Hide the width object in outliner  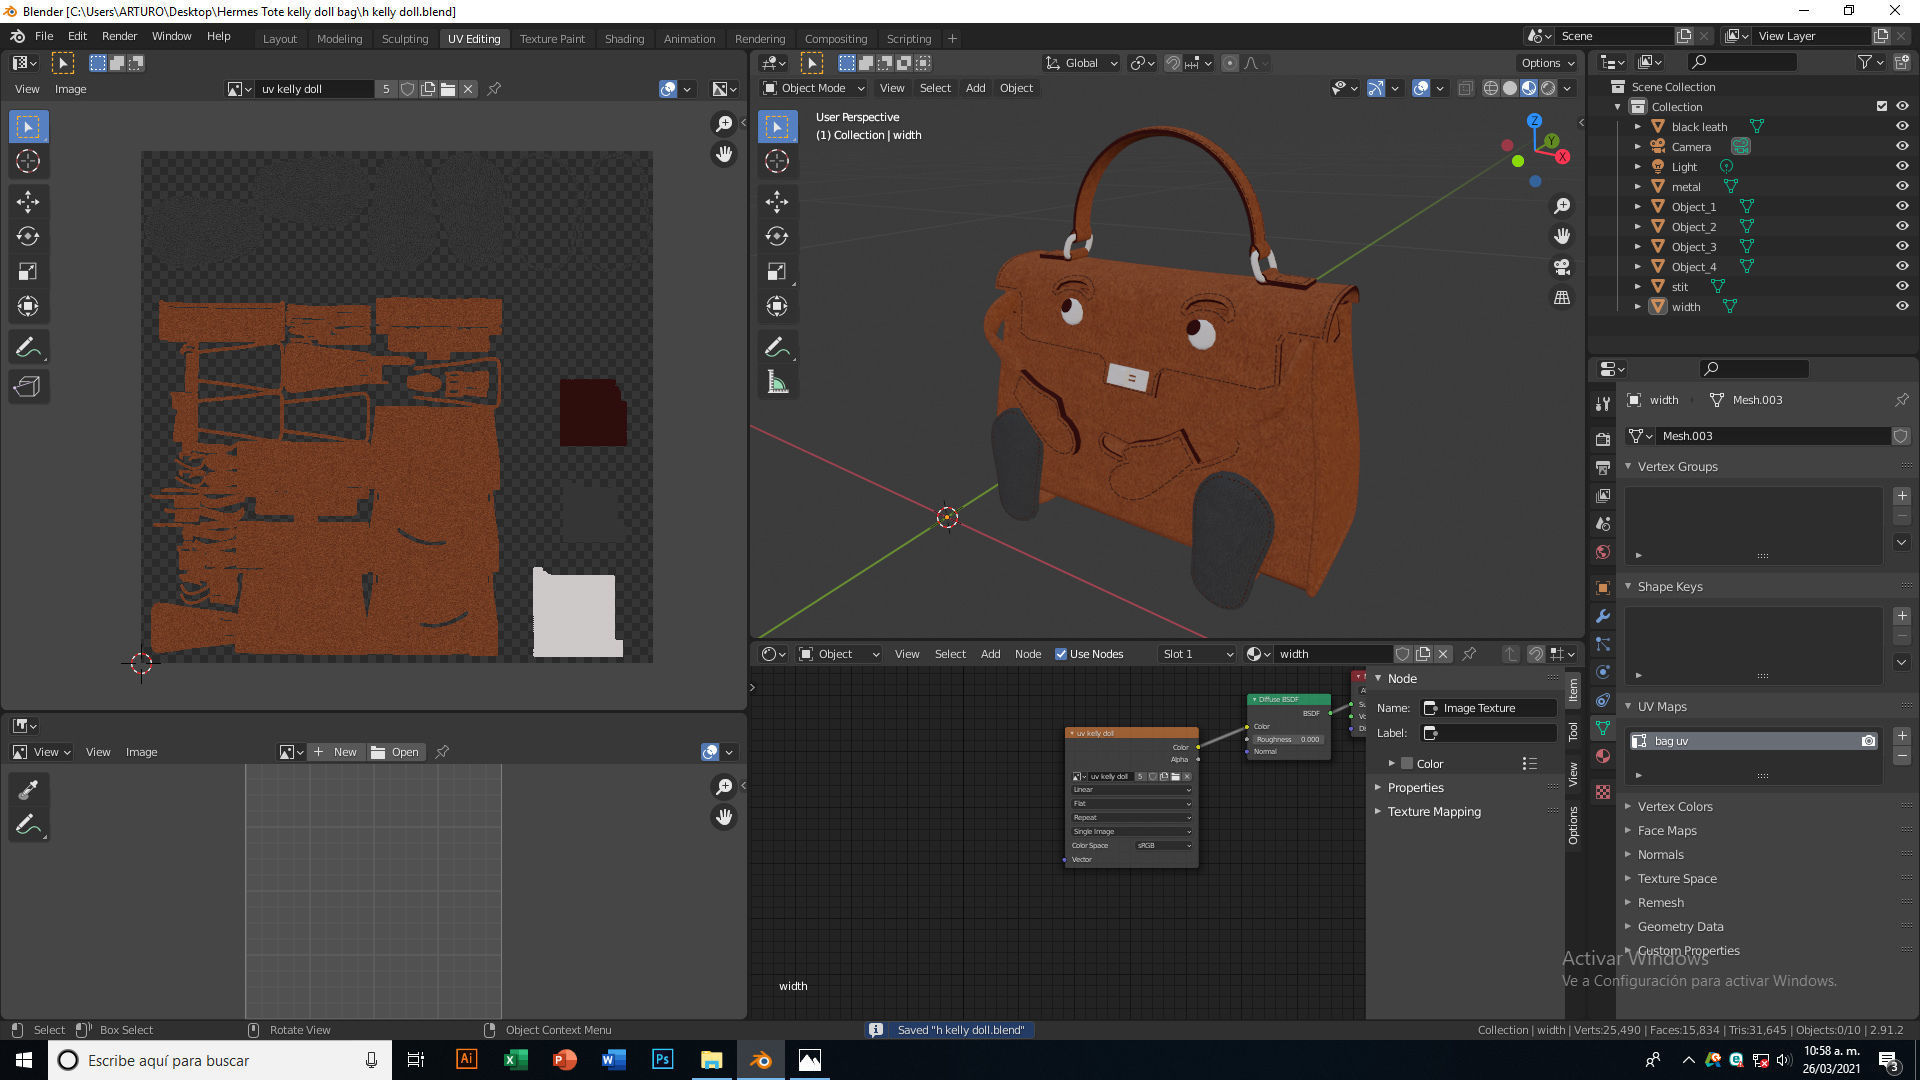(x=1902, y=306)
